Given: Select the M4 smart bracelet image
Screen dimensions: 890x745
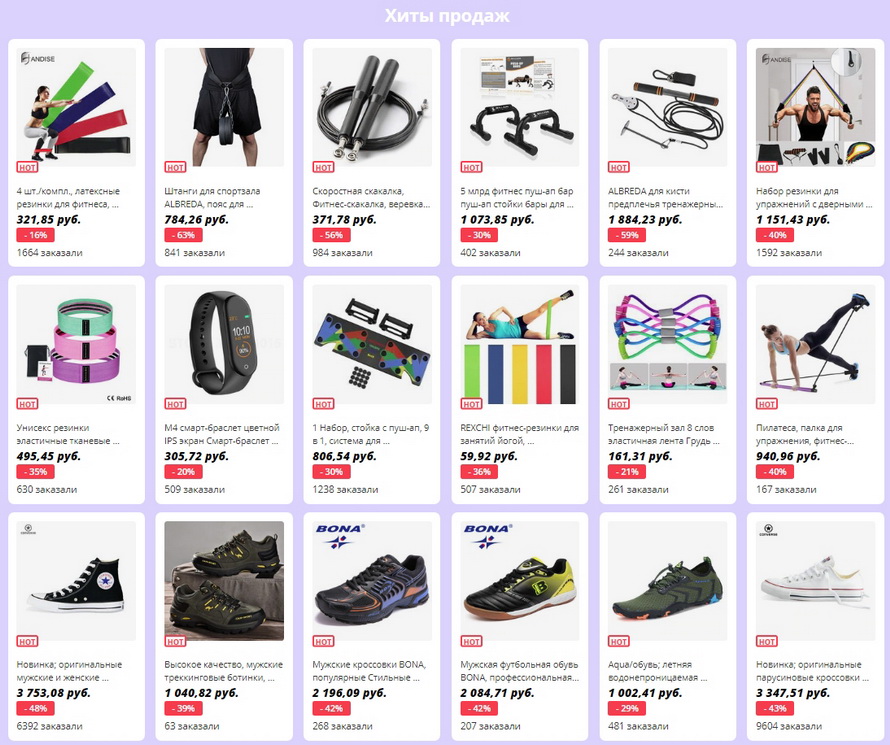Looking at the screenshot, I should [224, 344].
